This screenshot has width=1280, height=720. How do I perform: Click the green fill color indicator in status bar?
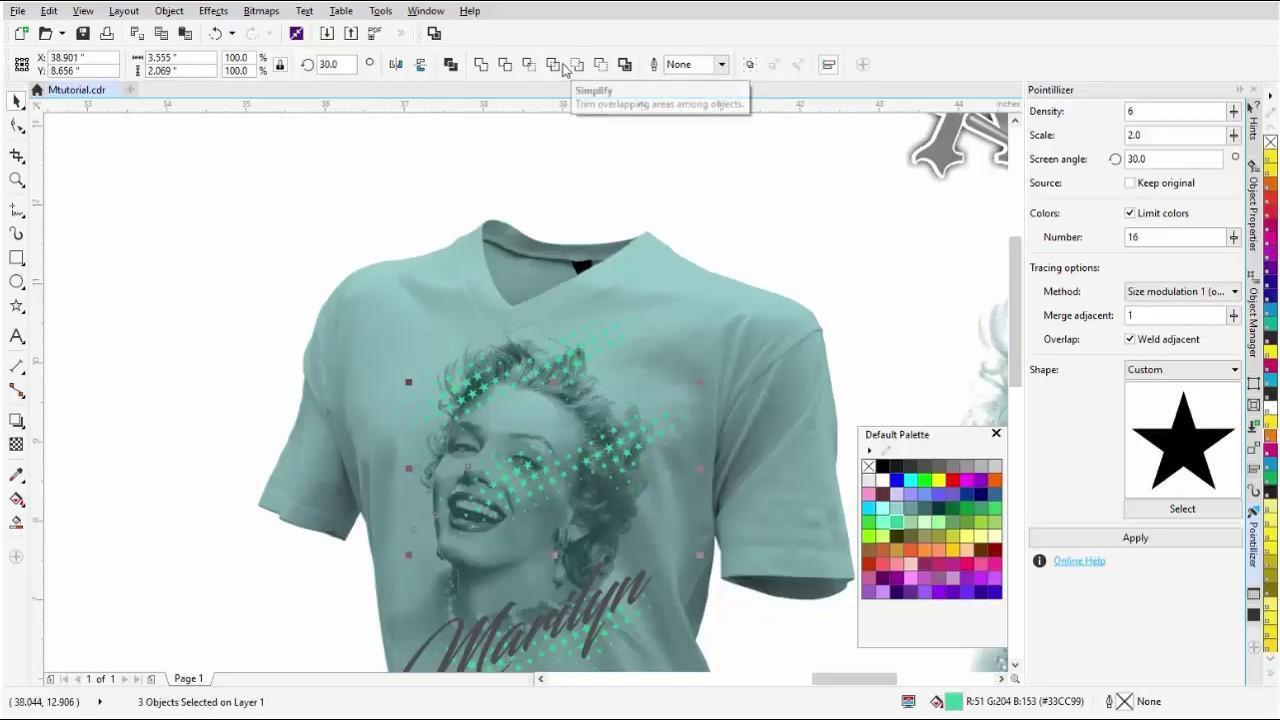(x=954, y=702)
